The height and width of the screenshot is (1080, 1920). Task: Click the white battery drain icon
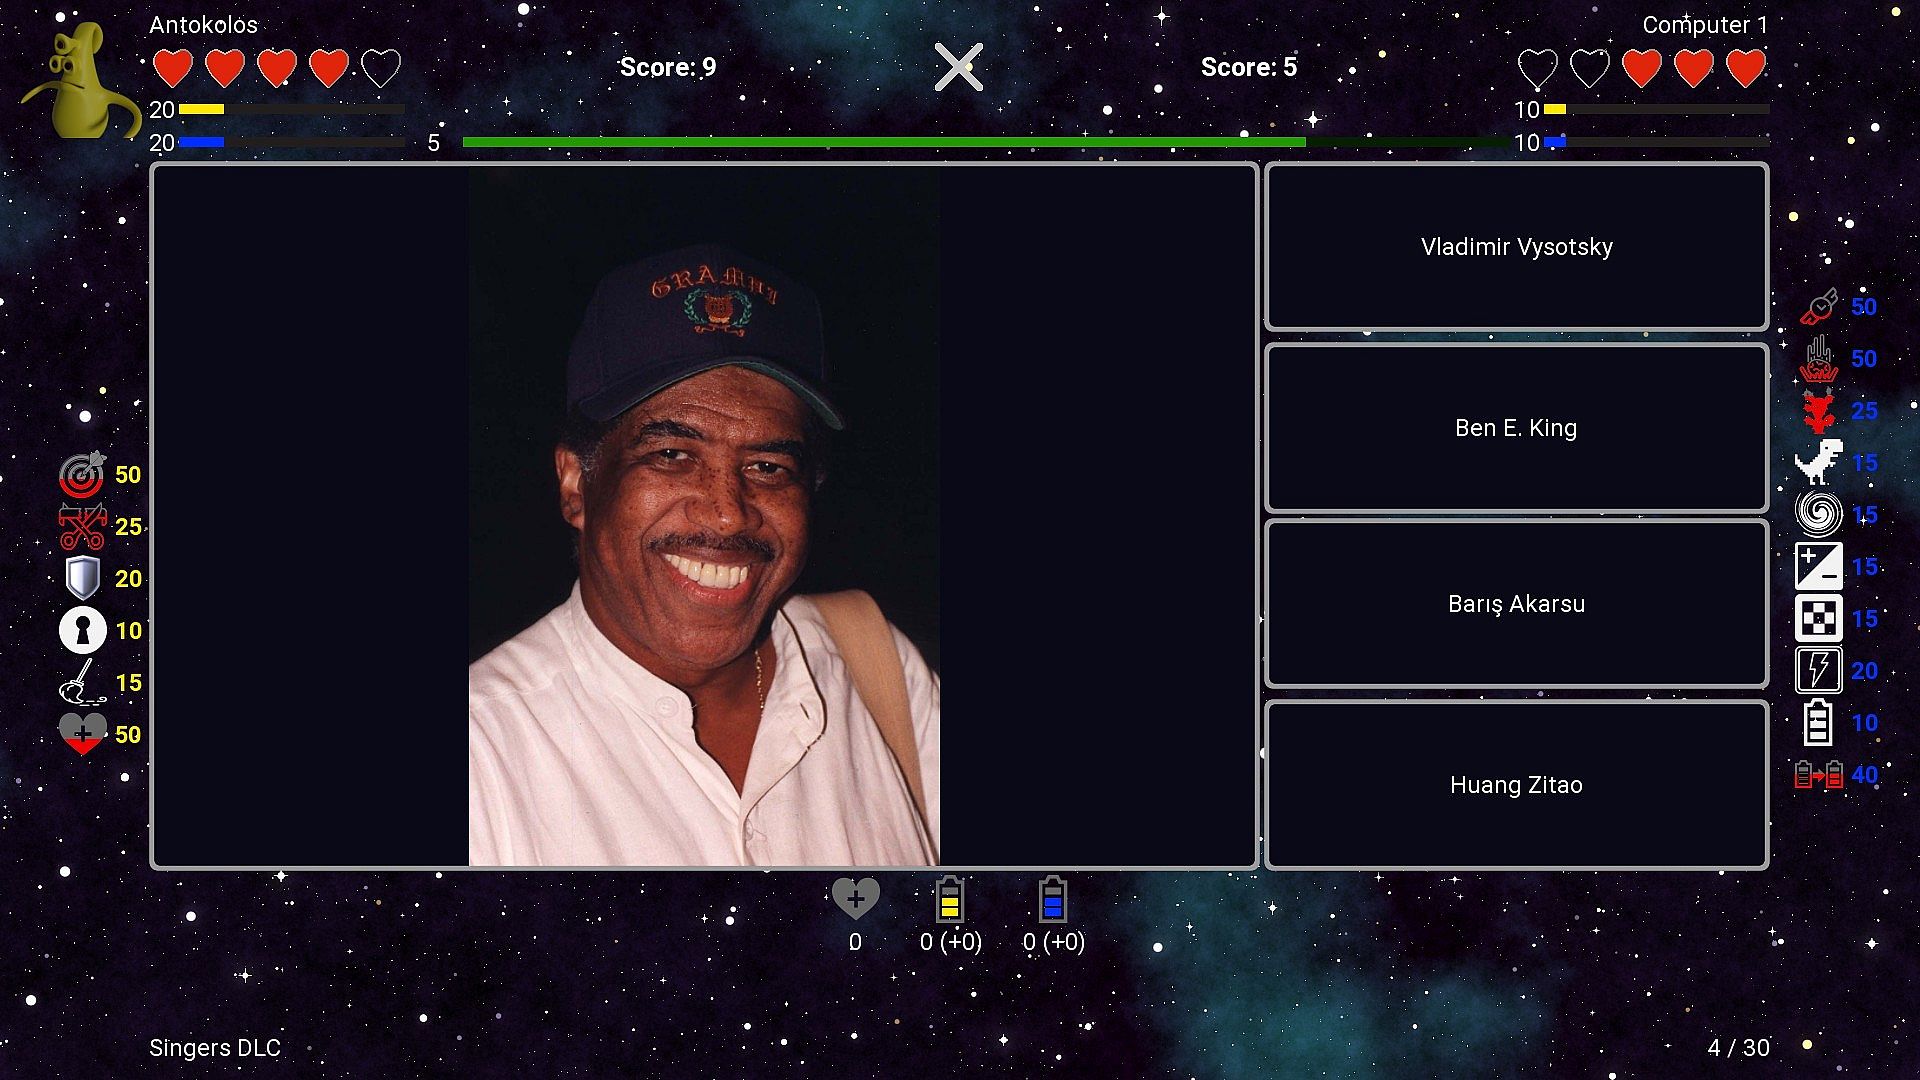click(1818, 722)
